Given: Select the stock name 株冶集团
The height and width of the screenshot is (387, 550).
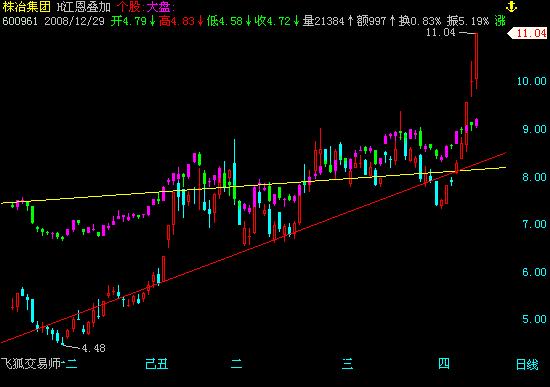Looking at the screenshot, I should [26, 7].
